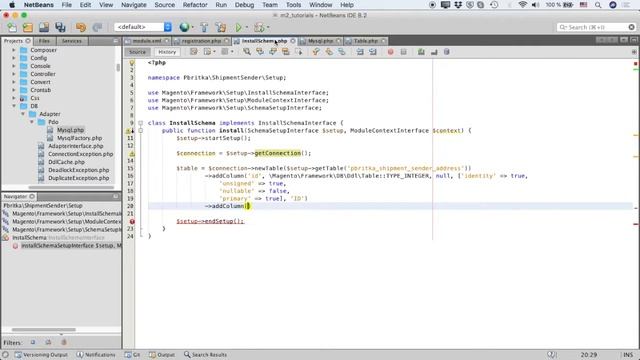
Task: Click the Search field in toolbar
Action: click(596, 27)
